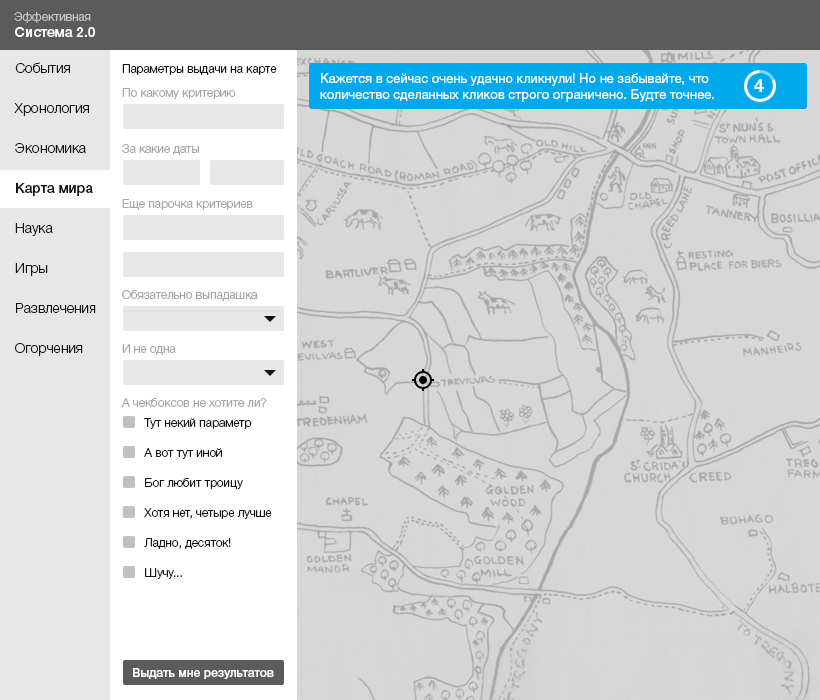Click GOLDEN MILL label on map

pos(498,567)
